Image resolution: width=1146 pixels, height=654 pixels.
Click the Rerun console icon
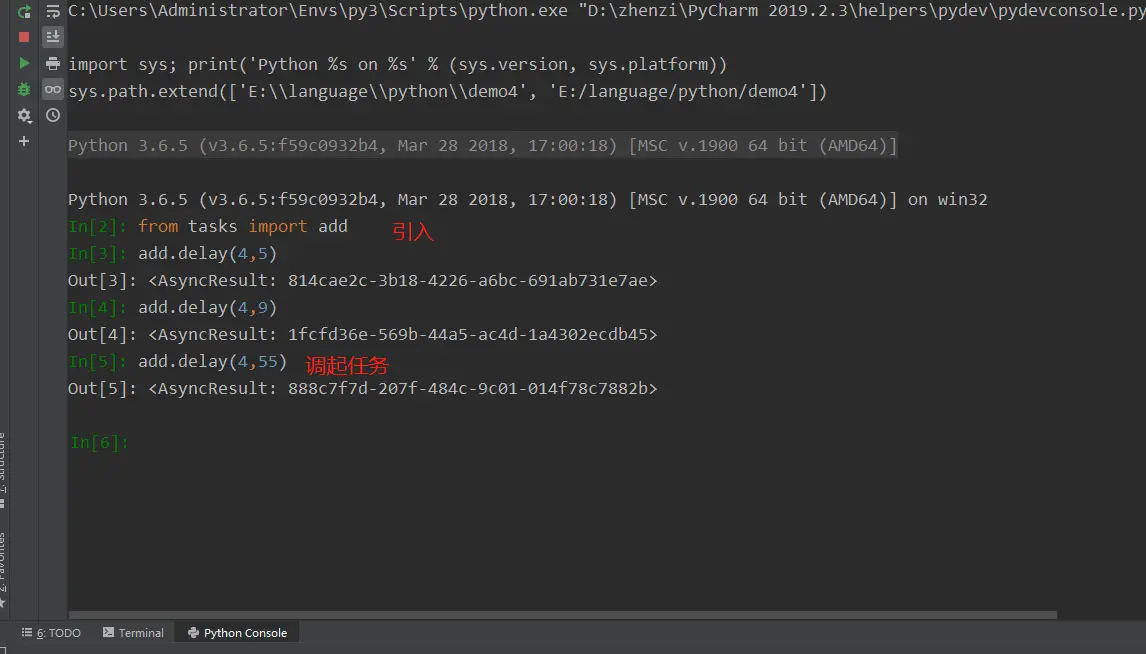point(24,11)
